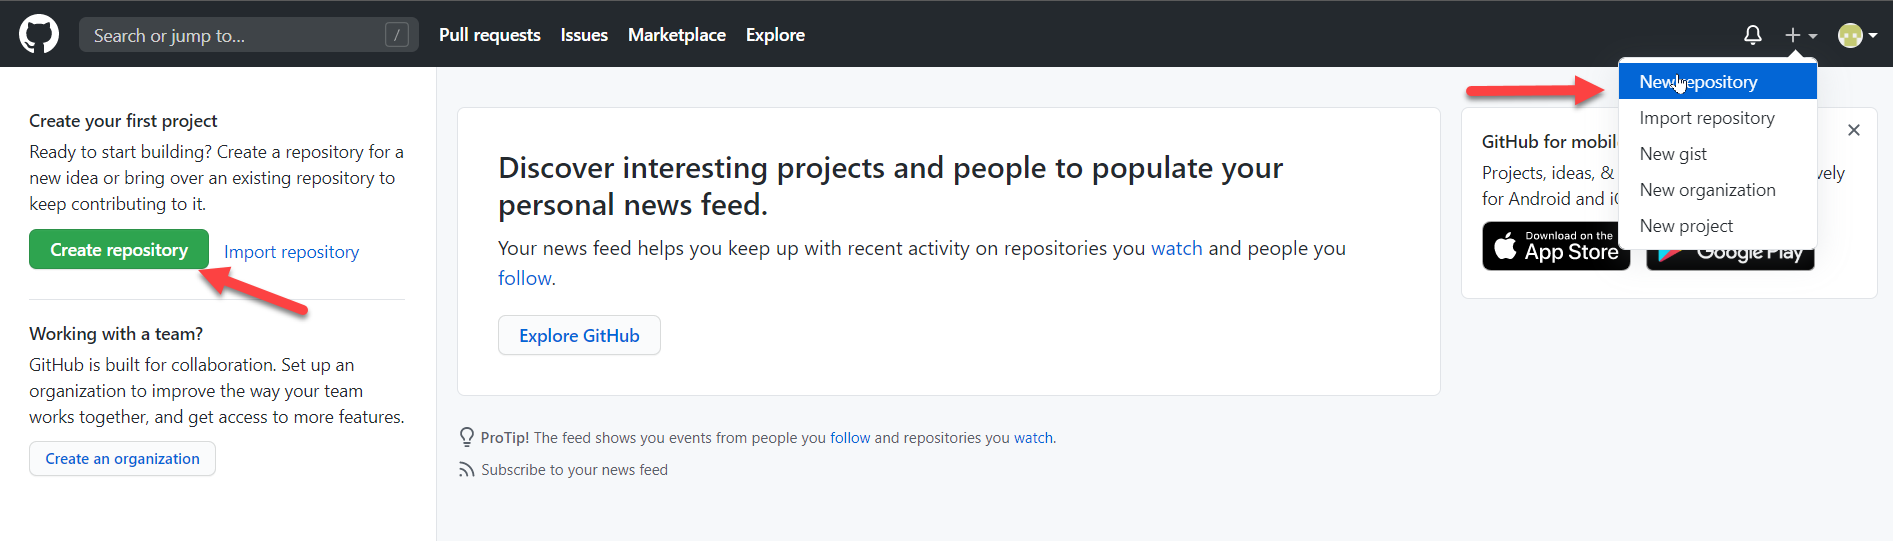Viewport: 1893px width, 541px height.
Task: Open Pull requests in the header
Action: click(490, 35)
